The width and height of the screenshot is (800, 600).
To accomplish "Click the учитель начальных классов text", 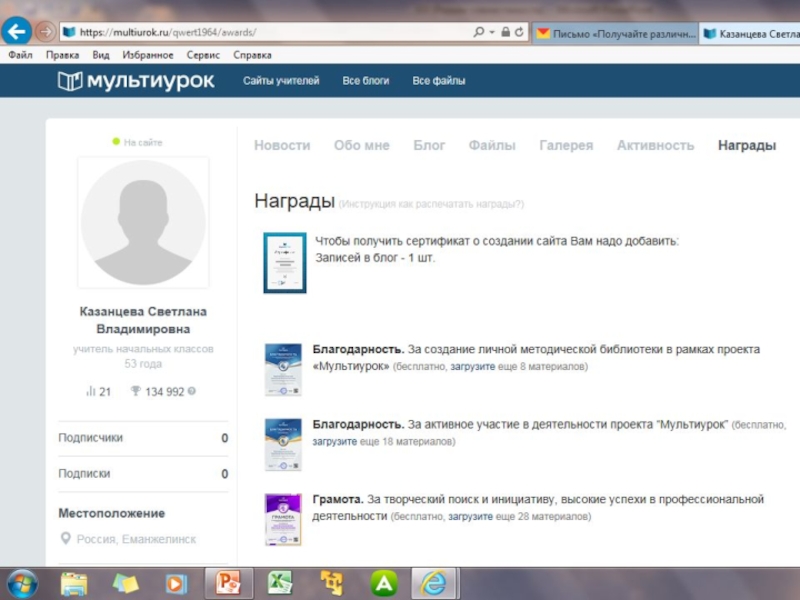I will point(143,349).
